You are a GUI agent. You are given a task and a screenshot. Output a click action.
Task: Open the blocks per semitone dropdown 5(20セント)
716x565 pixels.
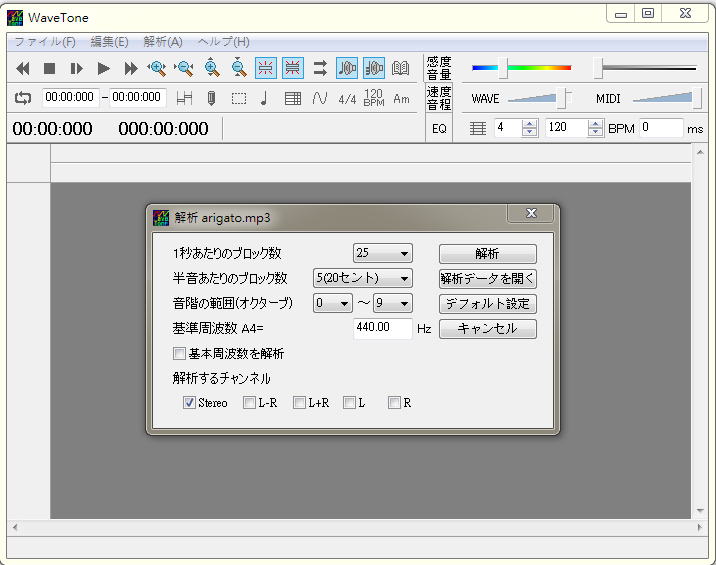point(363,278)
